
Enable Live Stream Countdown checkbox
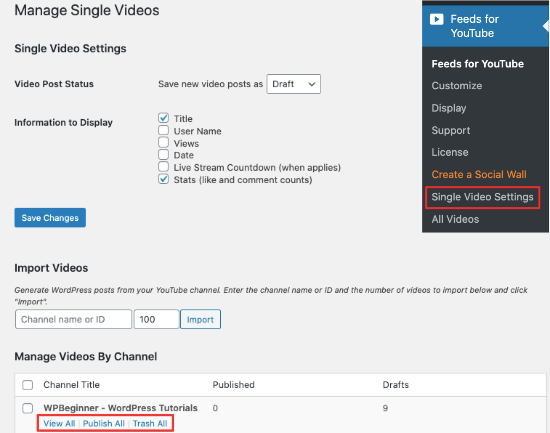tap(163, 167)
